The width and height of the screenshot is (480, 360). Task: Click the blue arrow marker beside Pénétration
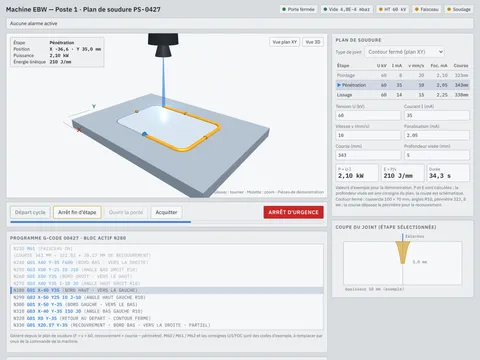pyautogui.click(x=339, y=85)
